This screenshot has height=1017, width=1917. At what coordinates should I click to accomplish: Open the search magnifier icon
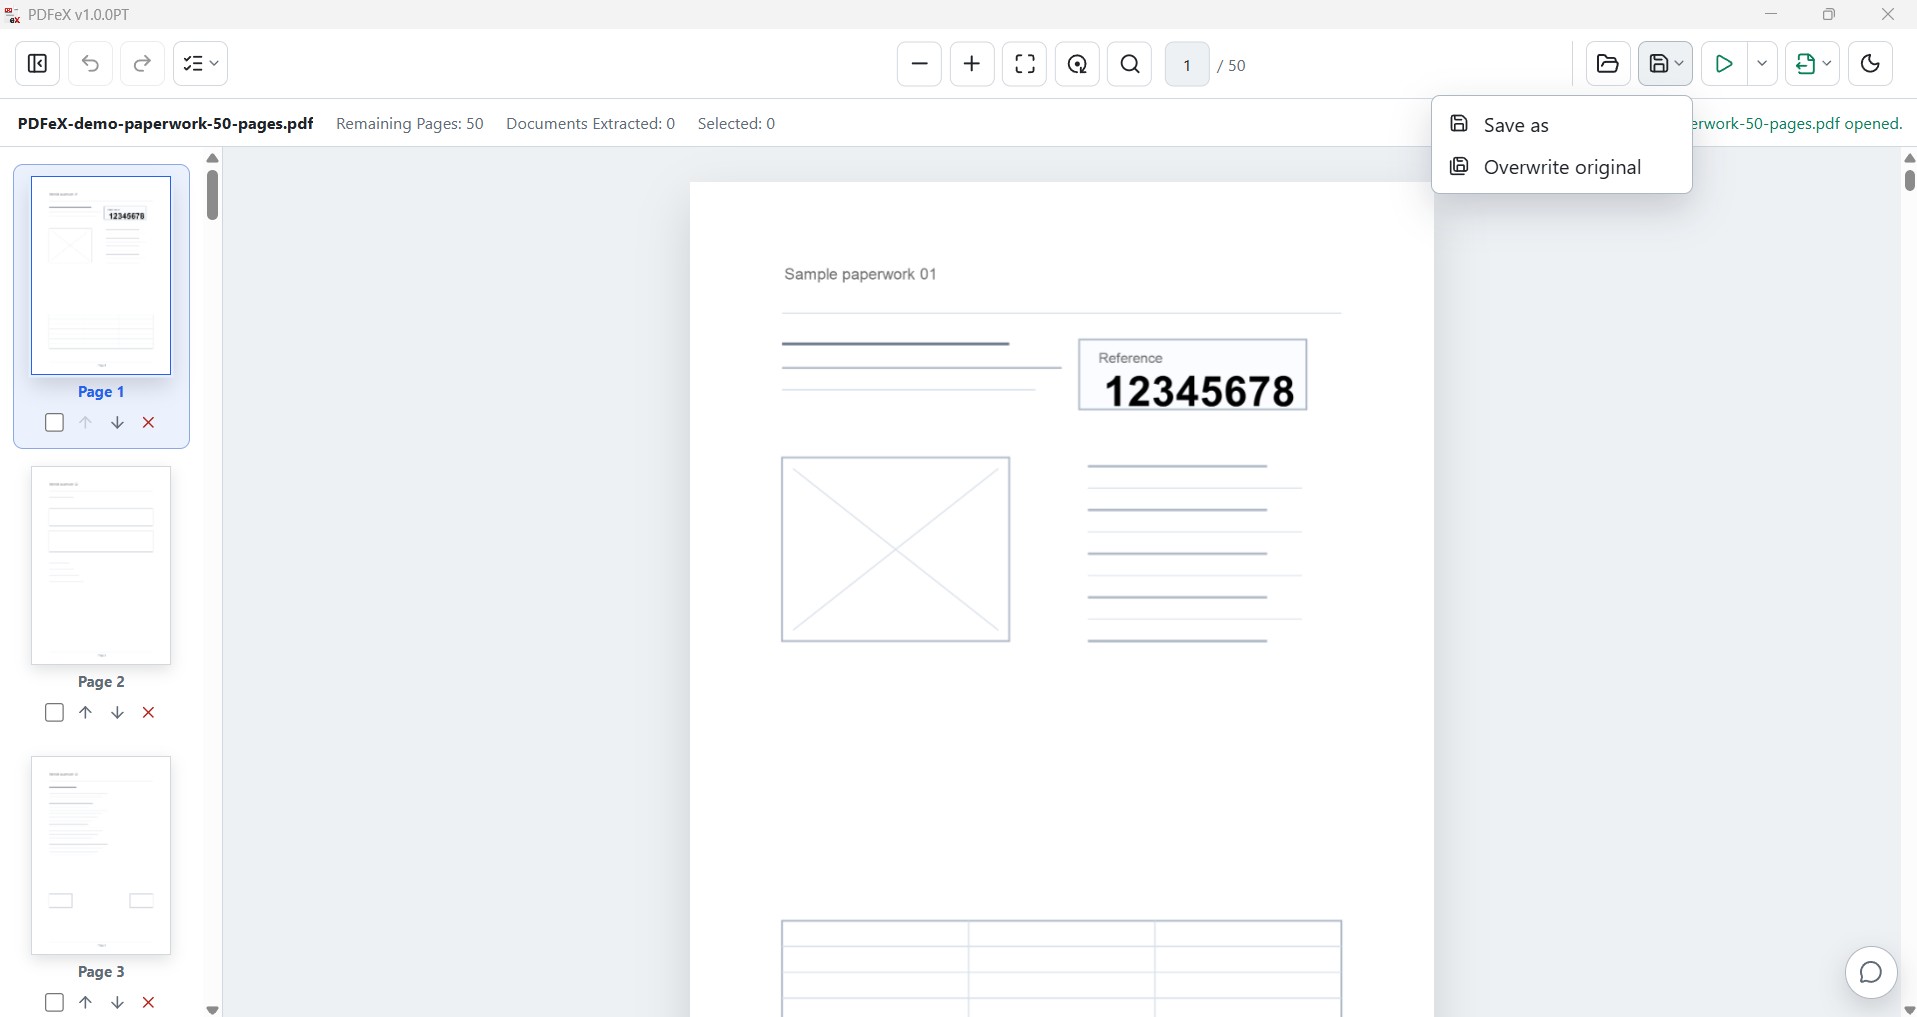[x=1130, y=65]
